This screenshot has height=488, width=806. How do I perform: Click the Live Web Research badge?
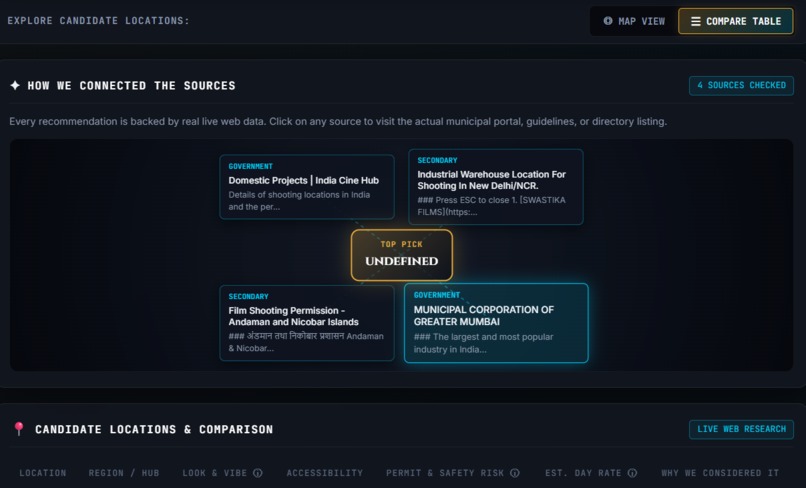coord(741,429)
